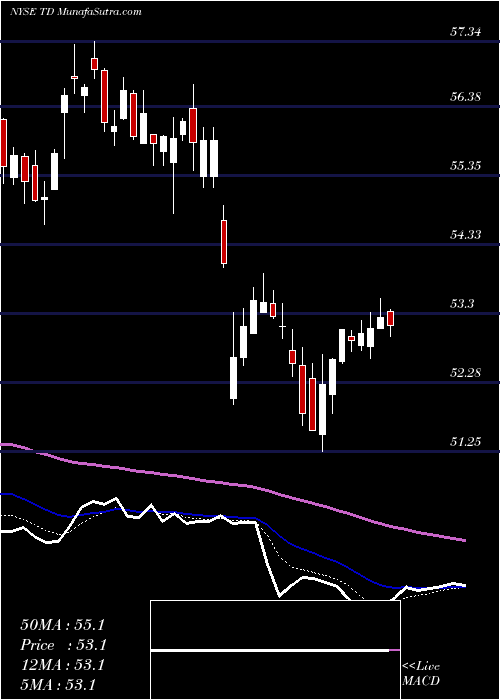Viewport: 500px width, 700px height.
Task: Click the Price : 53.1 readout
Action: [62, 645]
